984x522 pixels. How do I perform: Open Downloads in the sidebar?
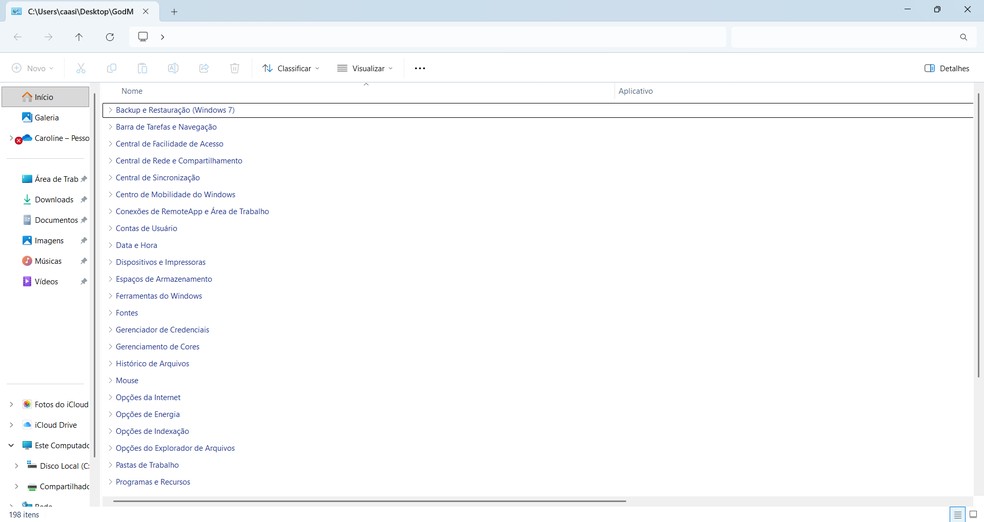click(53, 200)
